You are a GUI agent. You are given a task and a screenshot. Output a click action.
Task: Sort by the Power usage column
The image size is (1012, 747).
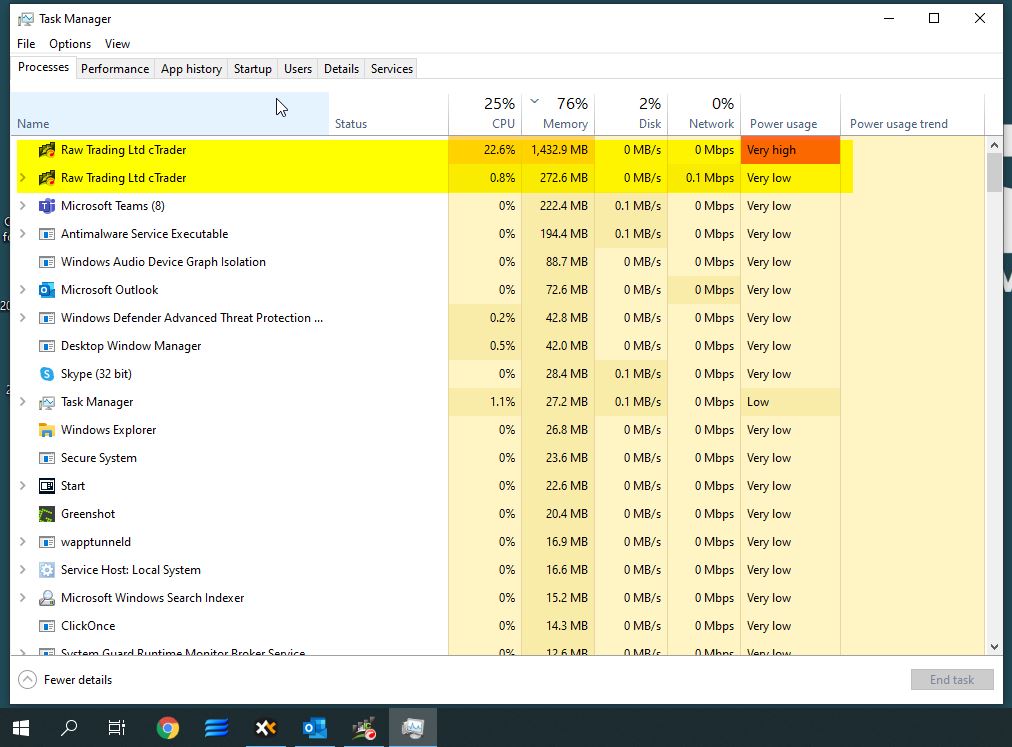790,114
